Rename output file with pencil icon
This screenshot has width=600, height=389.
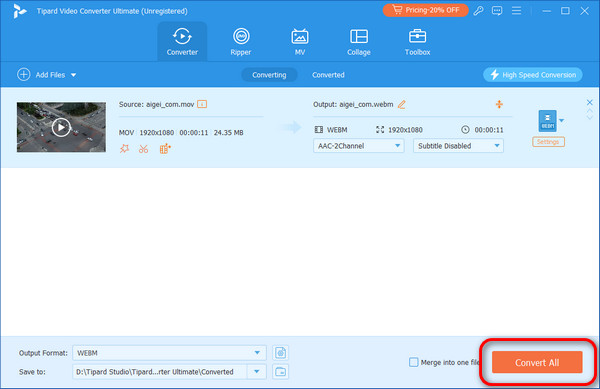coord(401,104)
